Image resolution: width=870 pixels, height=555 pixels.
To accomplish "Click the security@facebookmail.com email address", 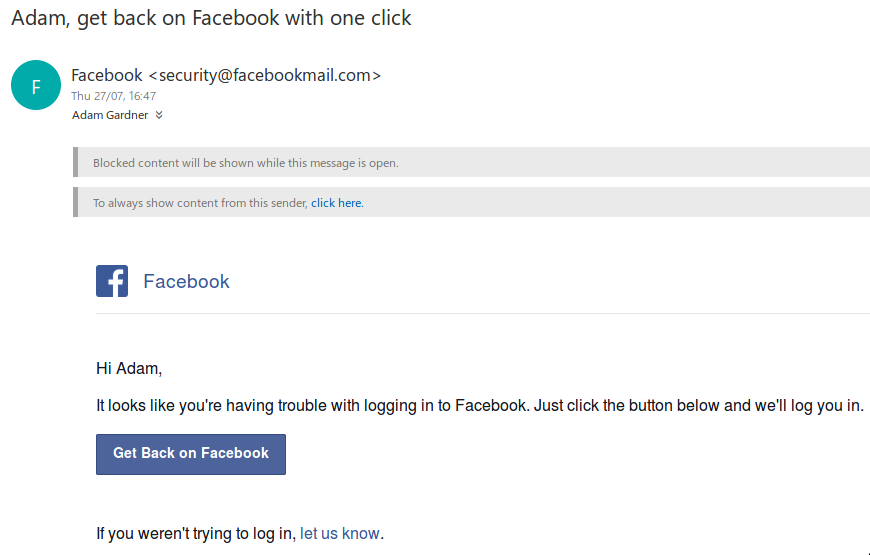I will (x=265, y=75).
